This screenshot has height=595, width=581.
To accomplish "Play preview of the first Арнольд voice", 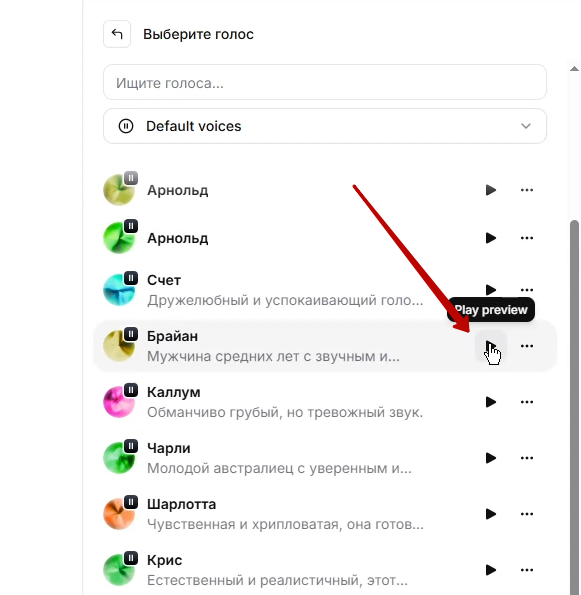I will [491, 190].
